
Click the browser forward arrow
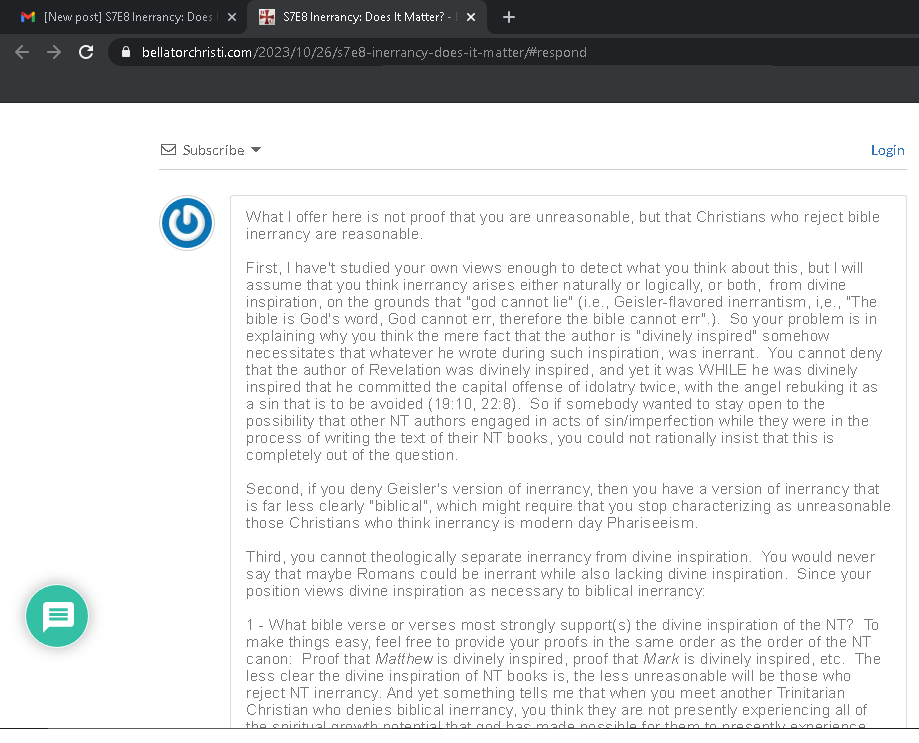54,52
